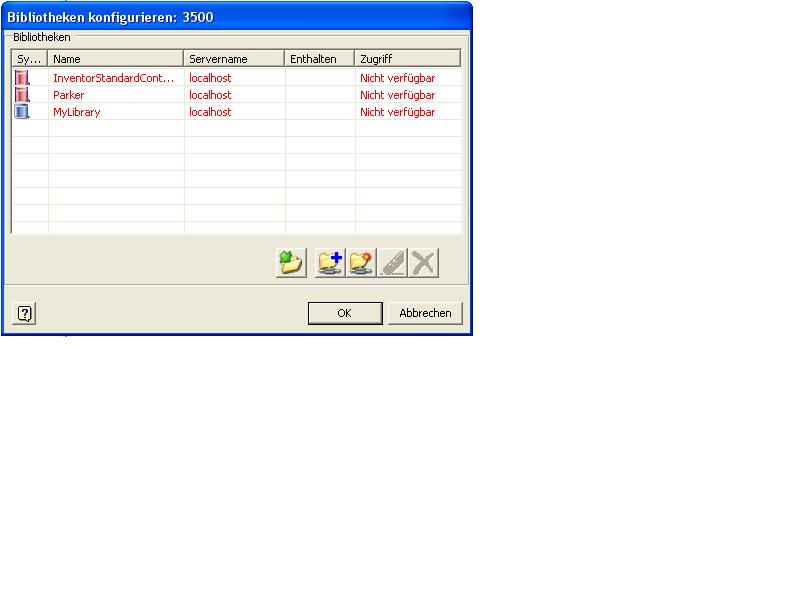The width and height of the screenshot is (800, 600).
Task: Open help with the question mark icon
Action: point(24,313)
